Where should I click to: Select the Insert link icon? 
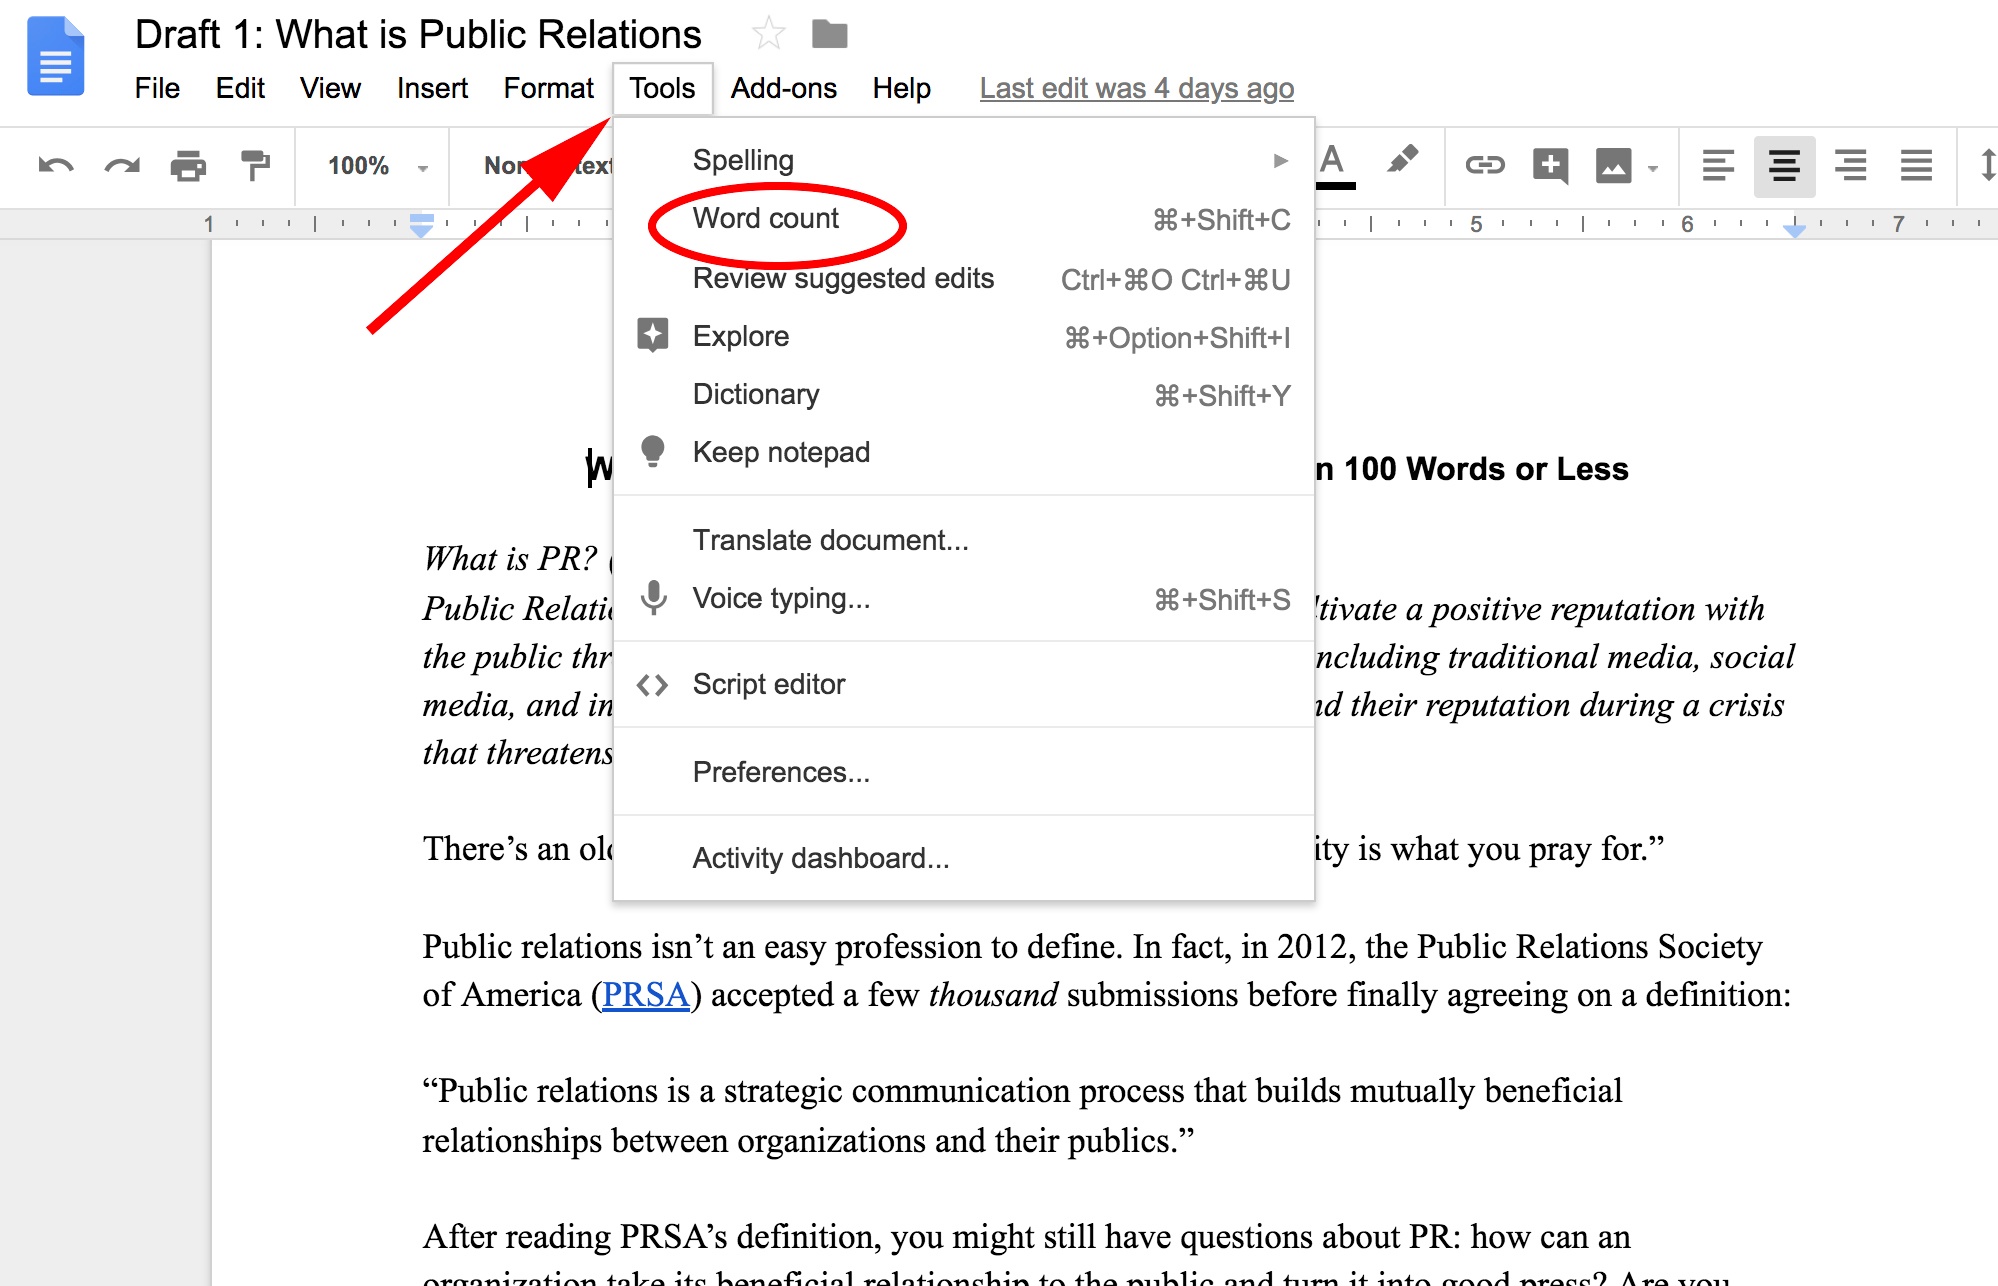click(x=1482, y=165)
